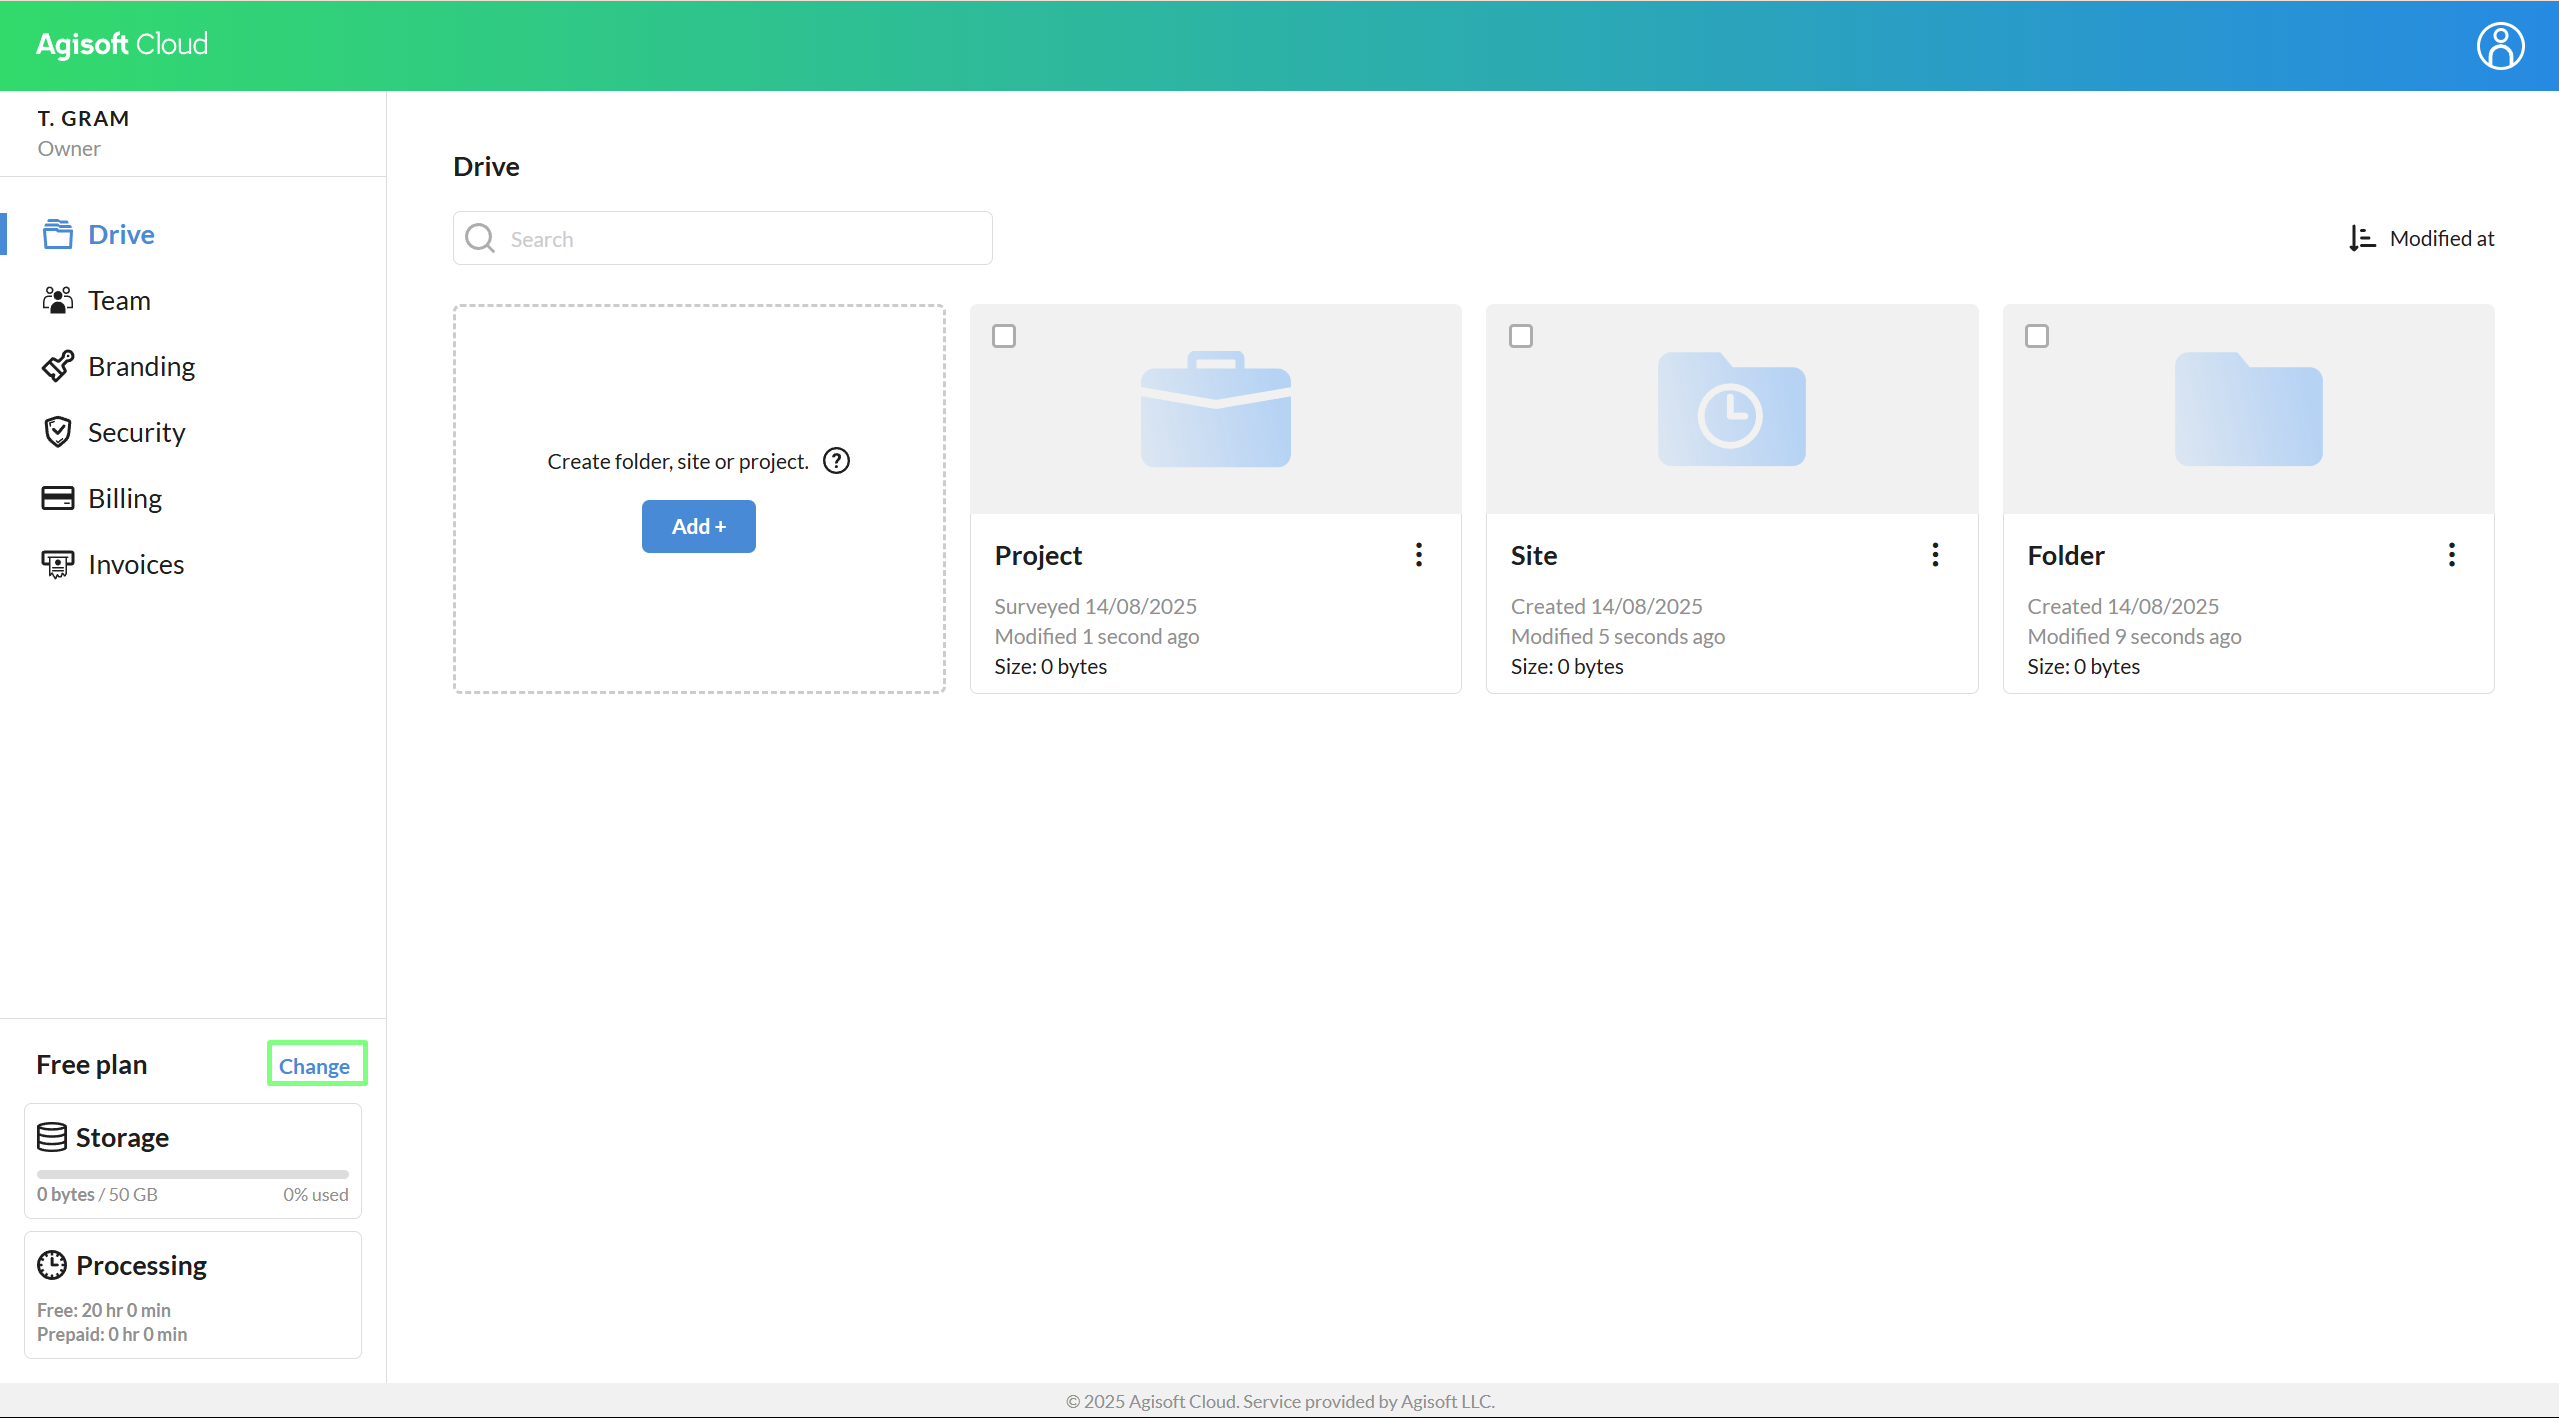Image resolution: width=2559 pixels, height=1418 pixels.
Task: Click the Branding paintbrush icon
Action: coord(57,366)
